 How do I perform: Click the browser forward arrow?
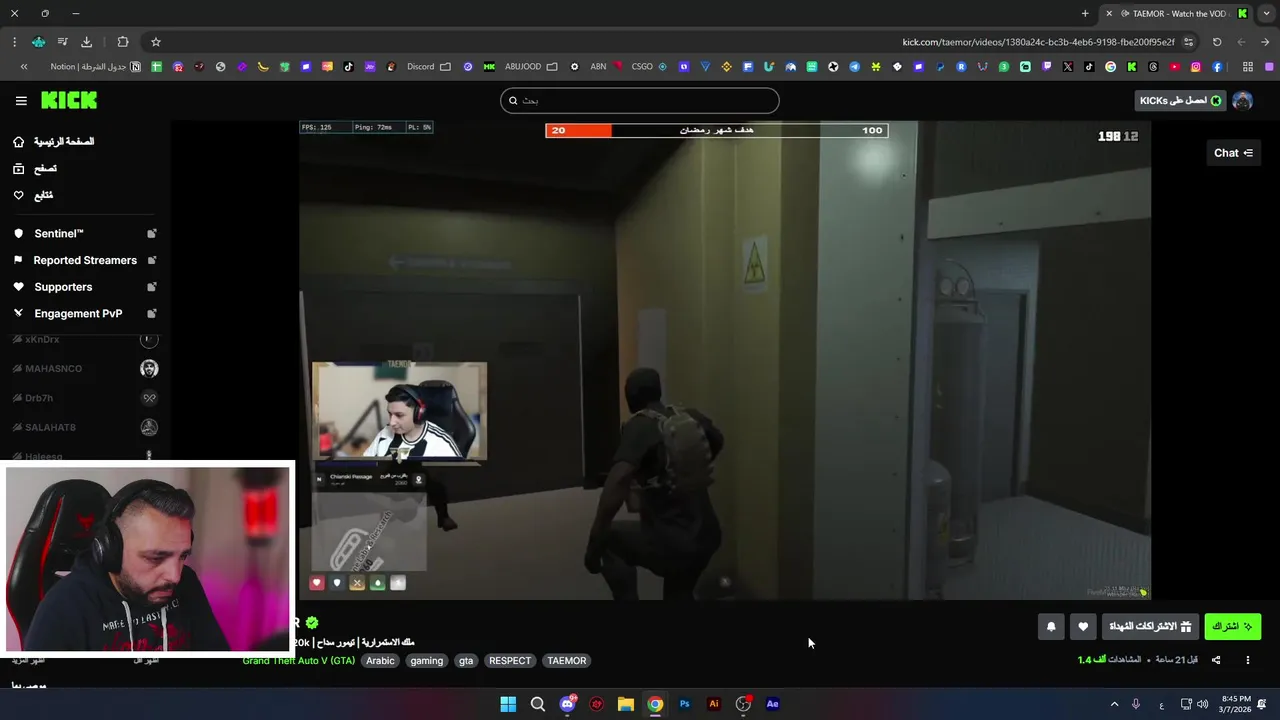click(x=1241, y=42)
